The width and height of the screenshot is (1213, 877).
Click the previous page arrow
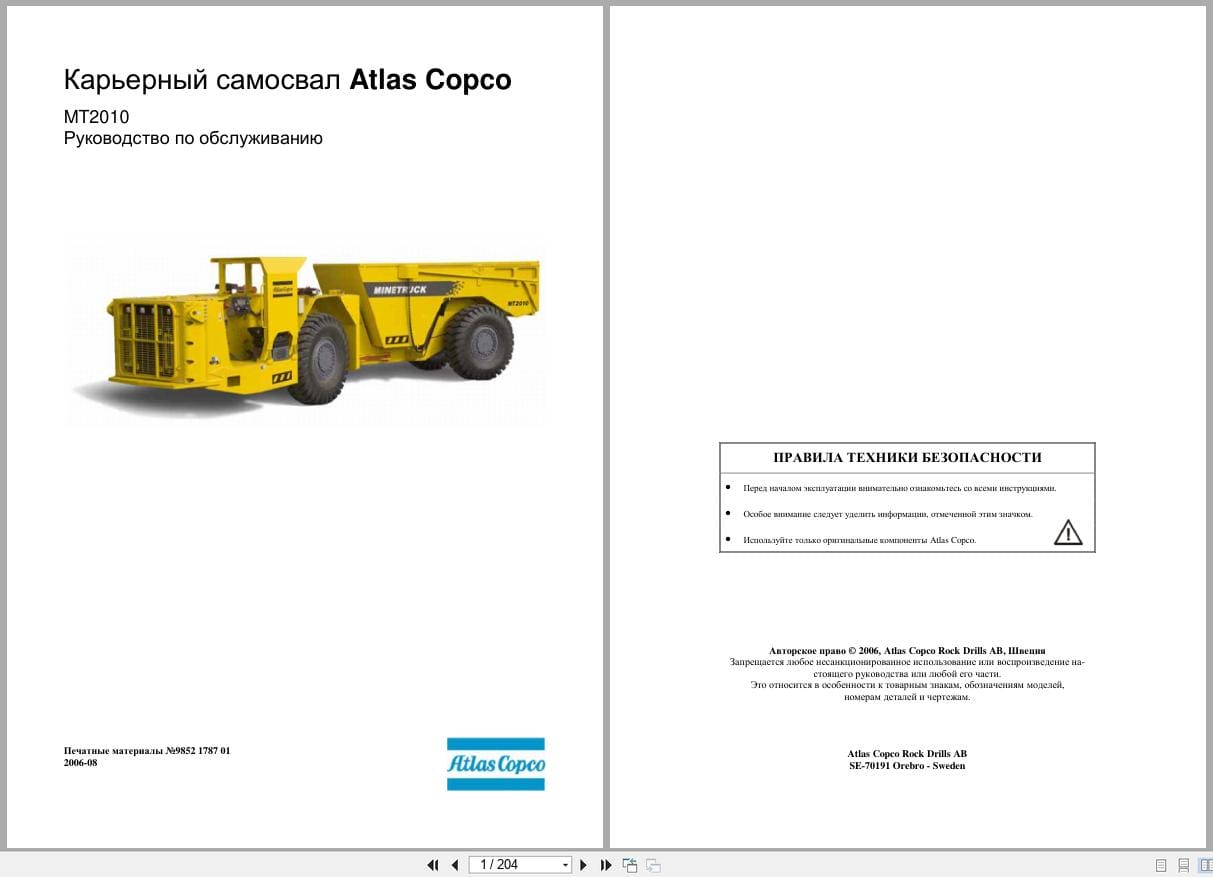pyautogui.click(x=455, y=865)
